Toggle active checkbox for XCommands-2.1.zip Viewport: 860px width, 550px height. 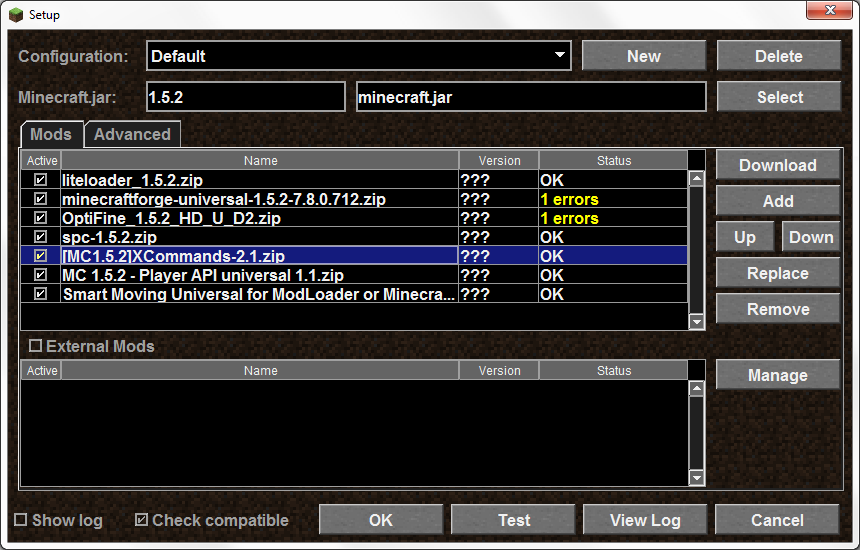click(x=41, y=256)
